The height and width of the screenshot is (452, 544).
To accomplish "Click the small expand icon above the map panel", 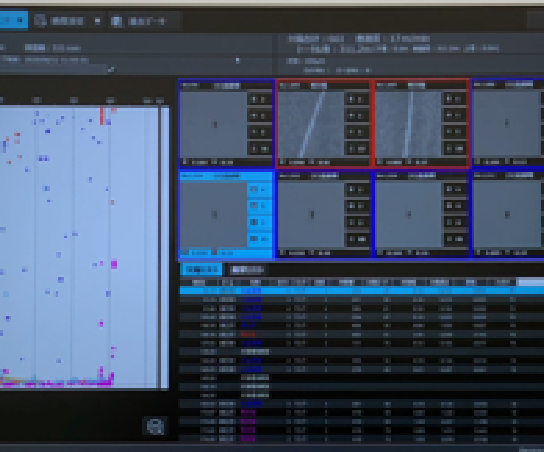I will pos(111,70).
